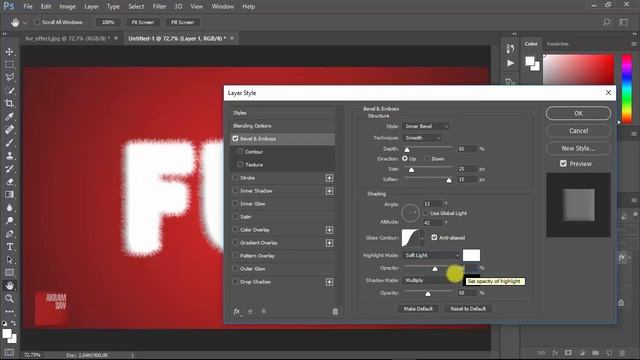Select the Gradient tool
This screenshot has height=360, width=640.
[x=9, y=195]
